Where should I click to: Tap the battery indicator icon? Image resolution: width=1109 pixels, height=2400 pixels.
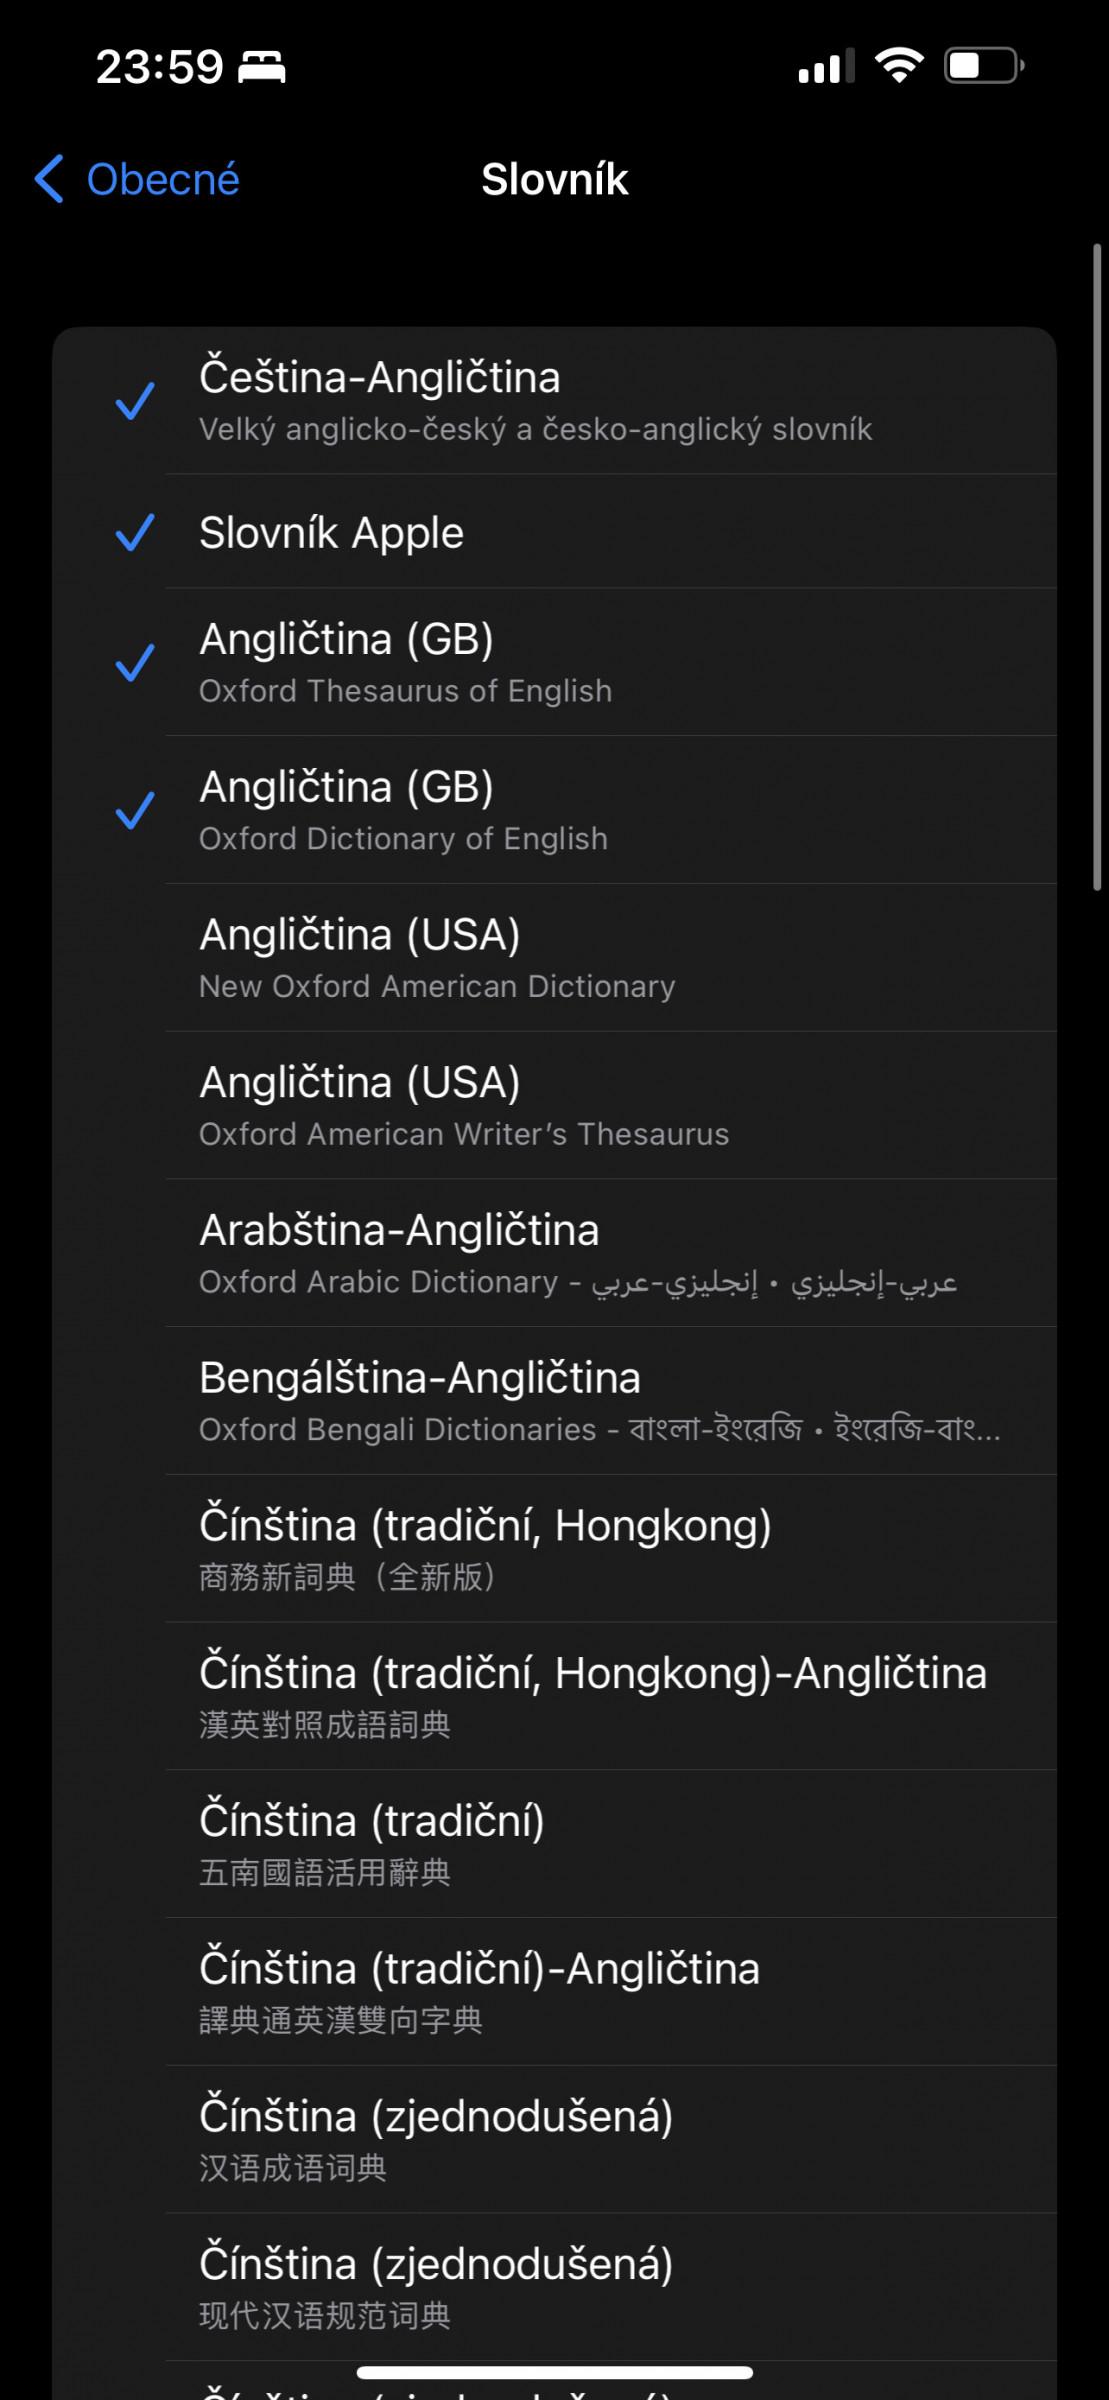983,67
